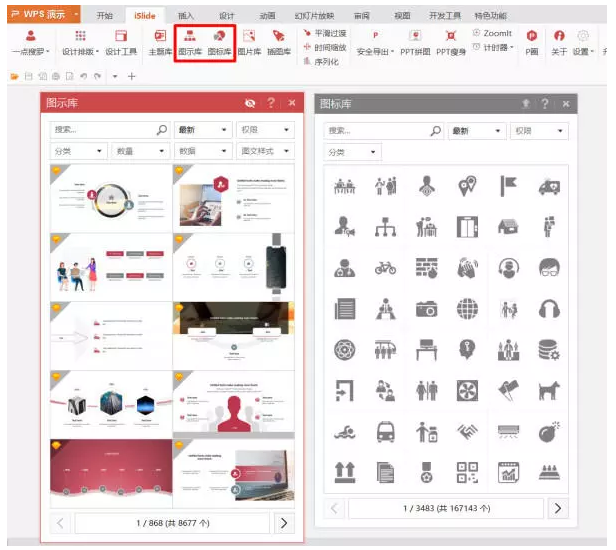Choose the red silhouette person diagram thumbnail

[x=233, y=405]
